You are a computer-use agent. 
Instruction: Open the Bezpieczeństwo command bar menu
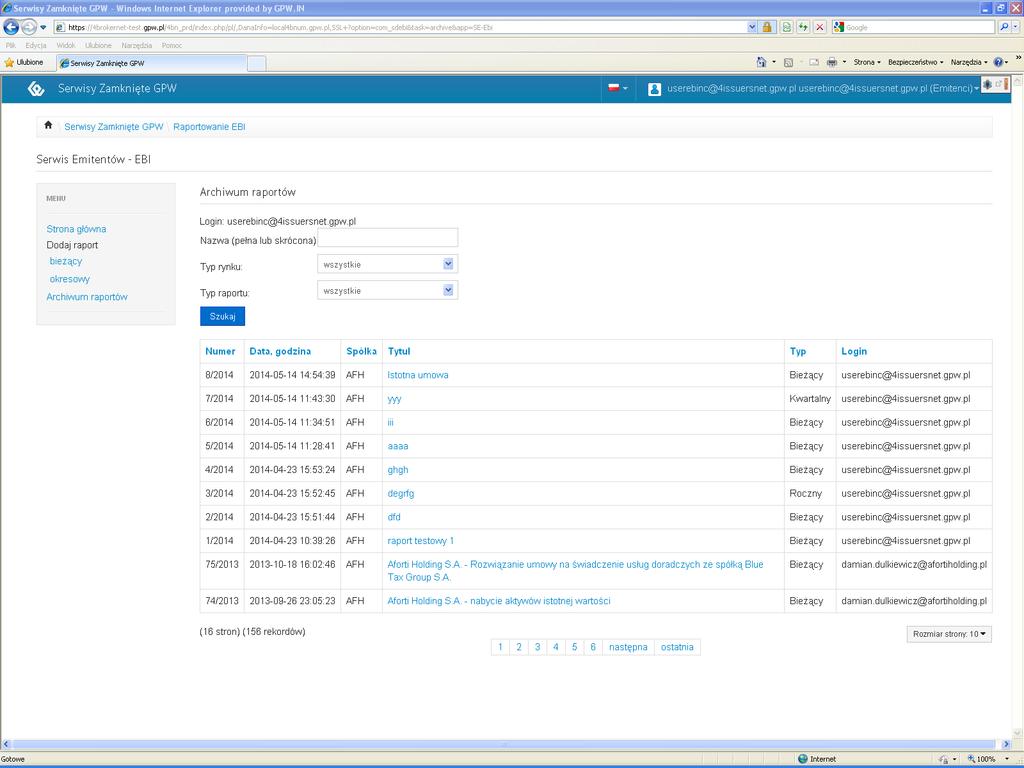915,62
